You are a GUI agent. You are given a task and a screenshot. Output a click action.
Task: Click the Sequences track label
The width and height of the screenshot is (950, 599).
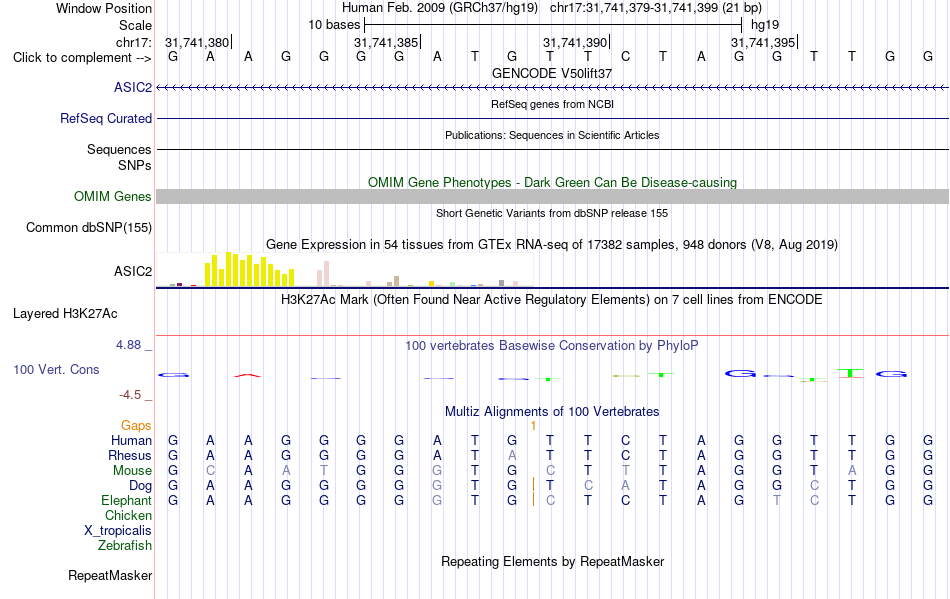(119, 150)
